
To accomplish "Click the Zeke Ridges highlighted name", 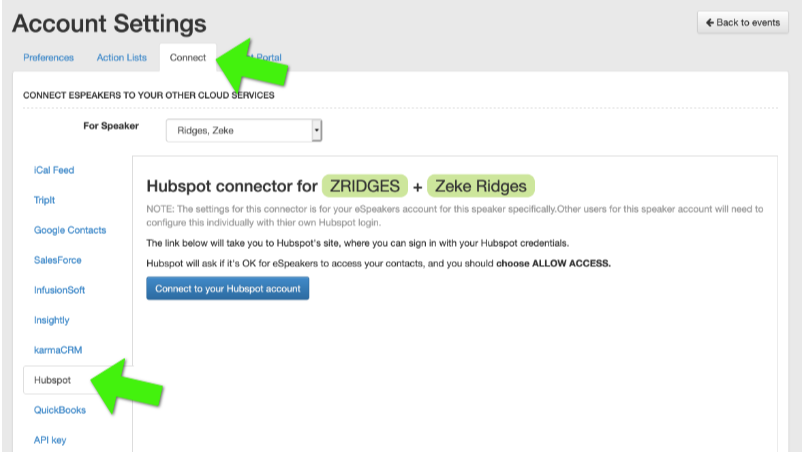I will (480, 186).
